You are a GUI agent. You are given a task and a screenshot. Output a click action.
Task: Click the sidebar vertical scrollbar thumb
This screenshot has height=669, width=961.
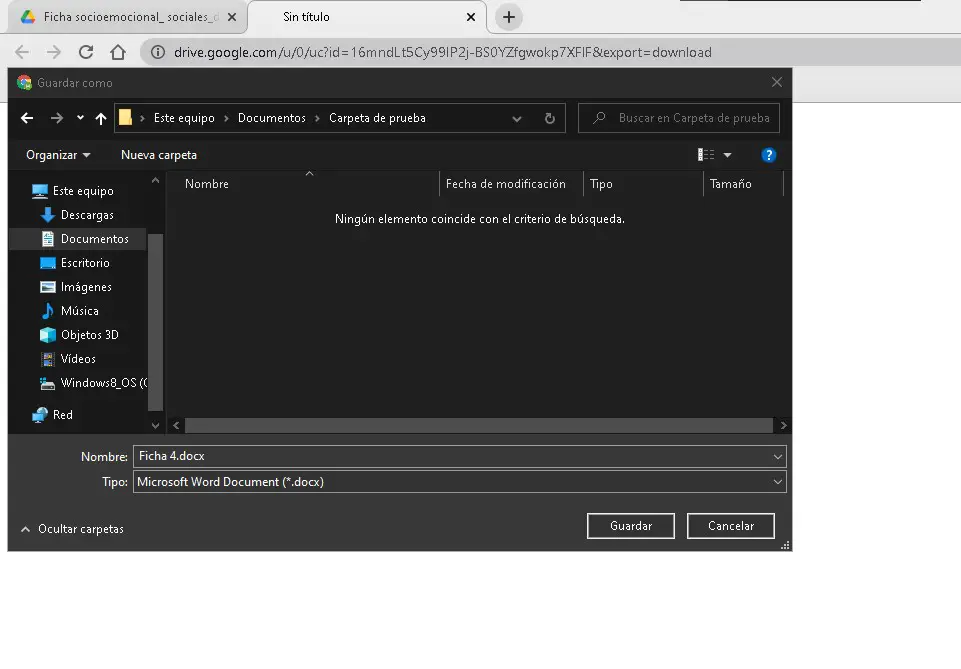(156, 322)
